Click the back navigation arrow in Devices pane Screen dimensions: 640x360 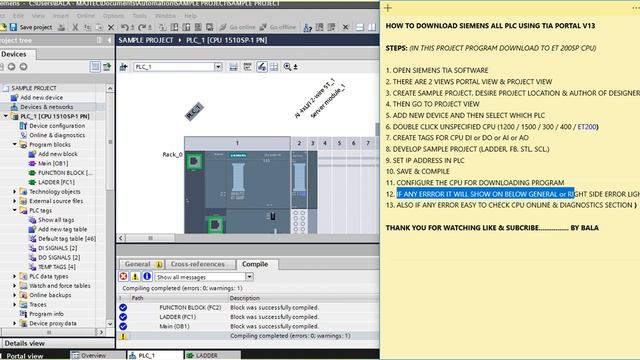pyautogui.click(x=12, y=67)
